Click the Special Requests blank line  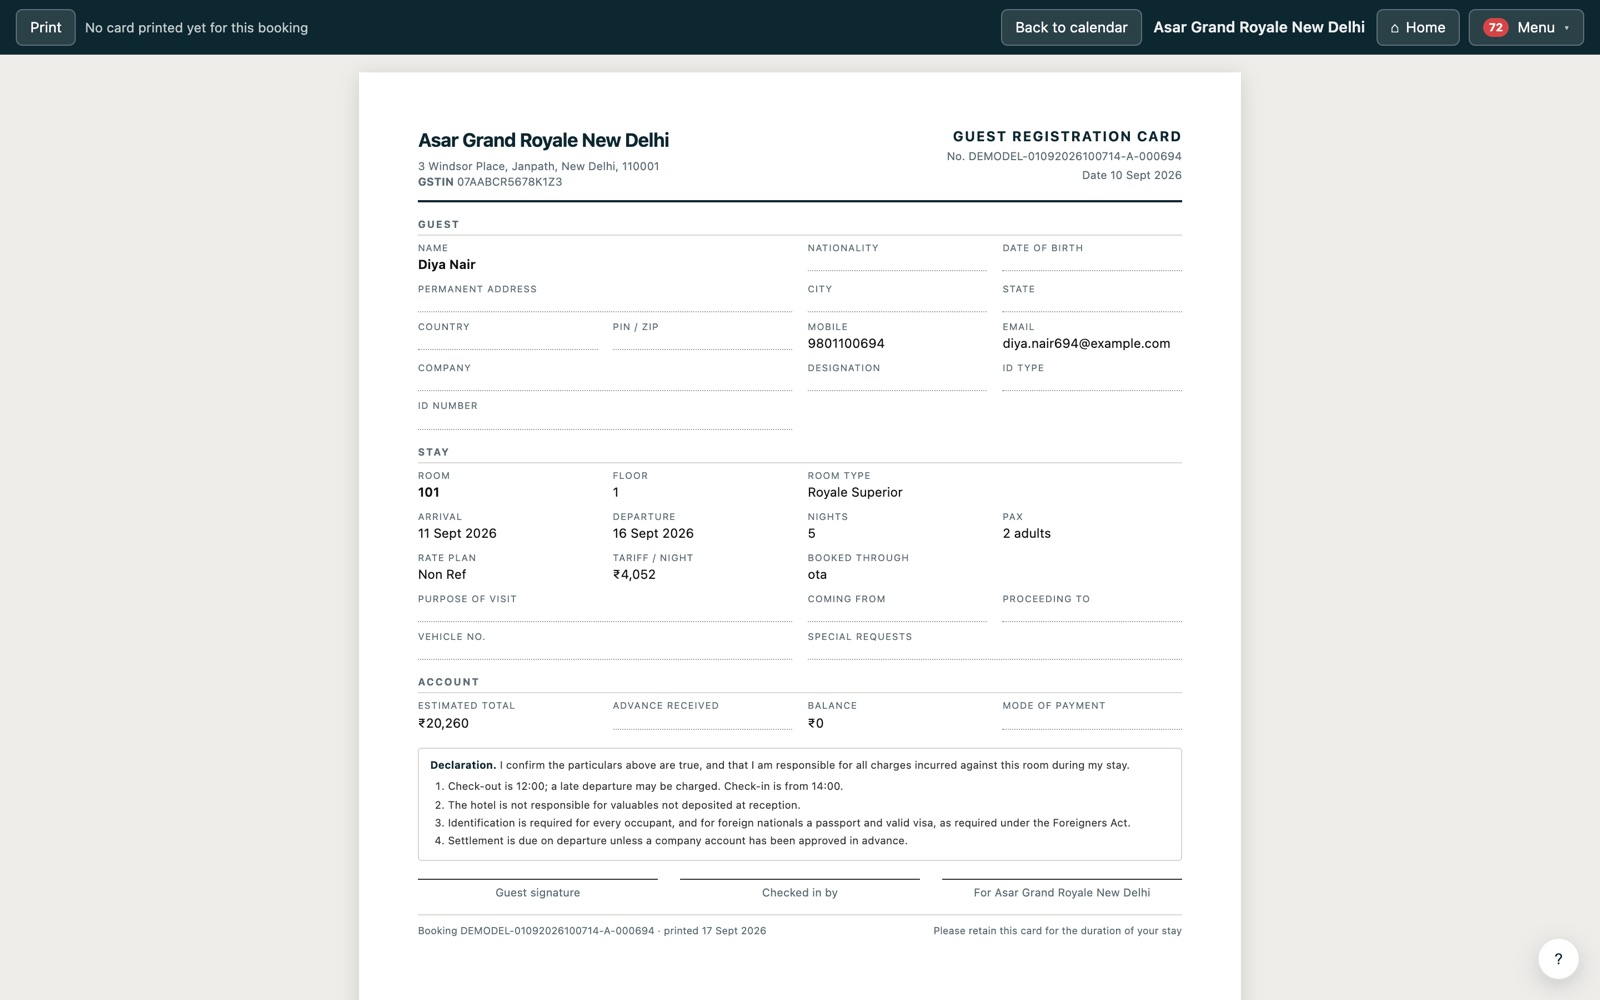[x=995, y=652]
